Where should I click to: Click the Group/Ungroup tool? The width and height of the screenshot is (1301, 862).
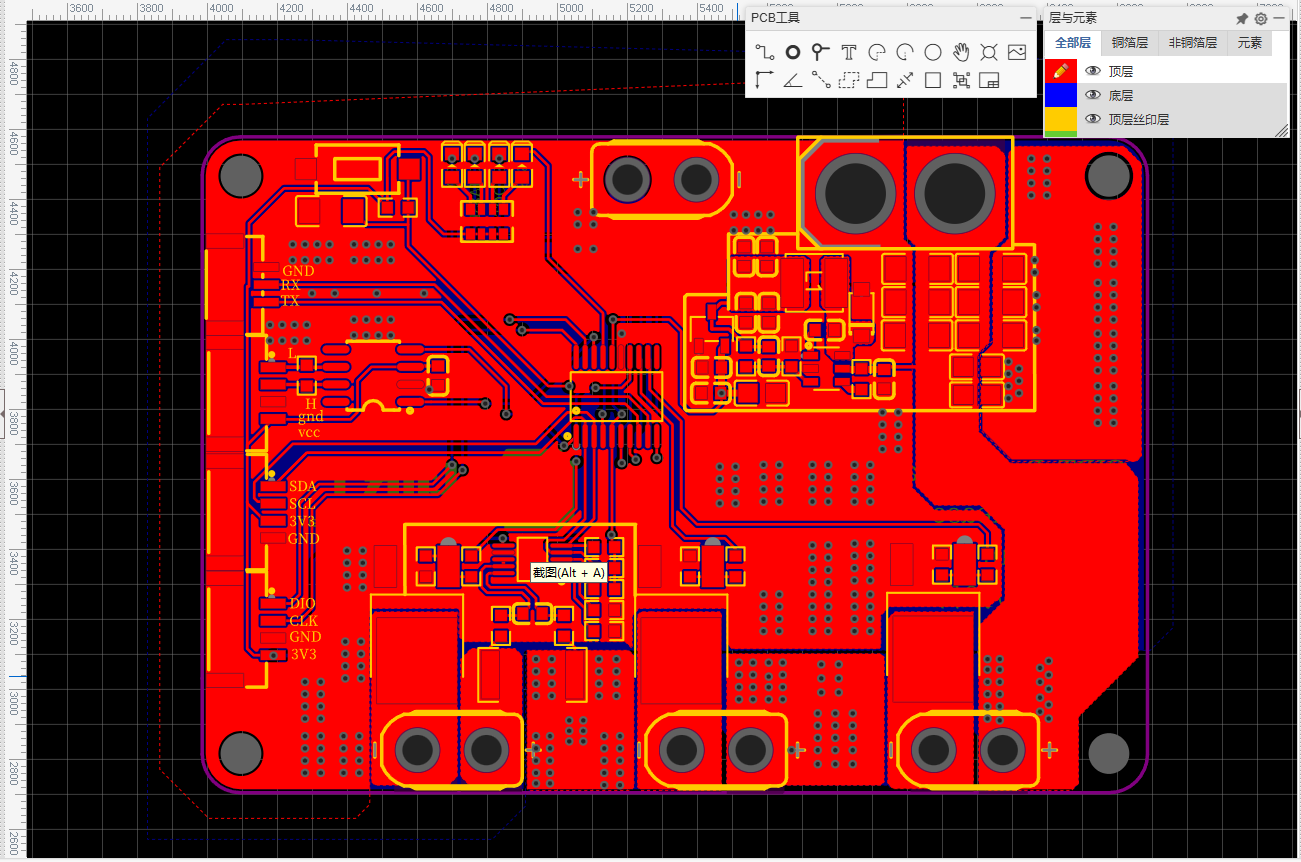[961, 81]
